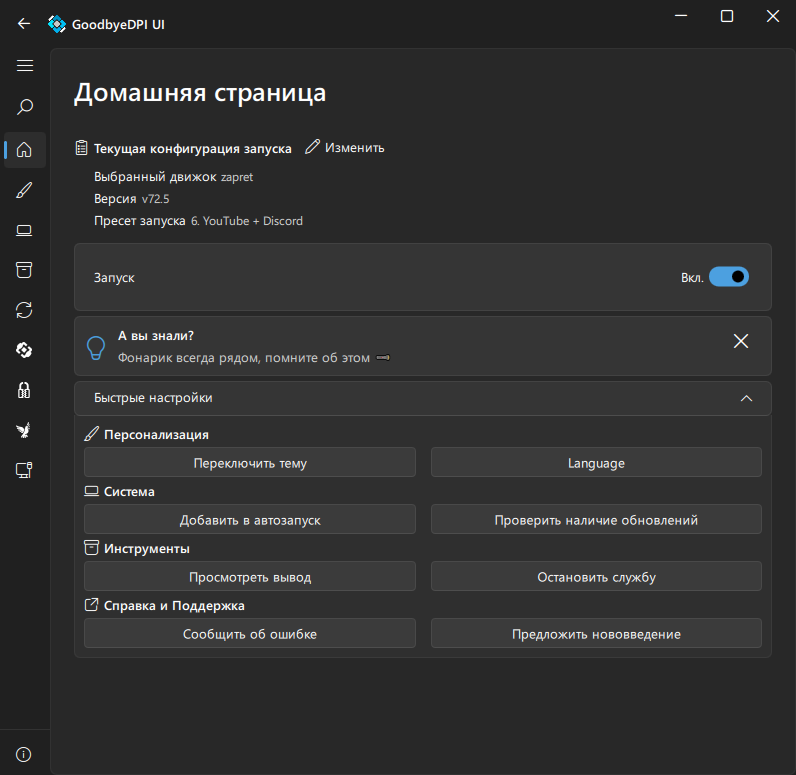796x775 pixels.
Task: Click Изменить to edit launch configuration
Action: click(x=345, y=148)
